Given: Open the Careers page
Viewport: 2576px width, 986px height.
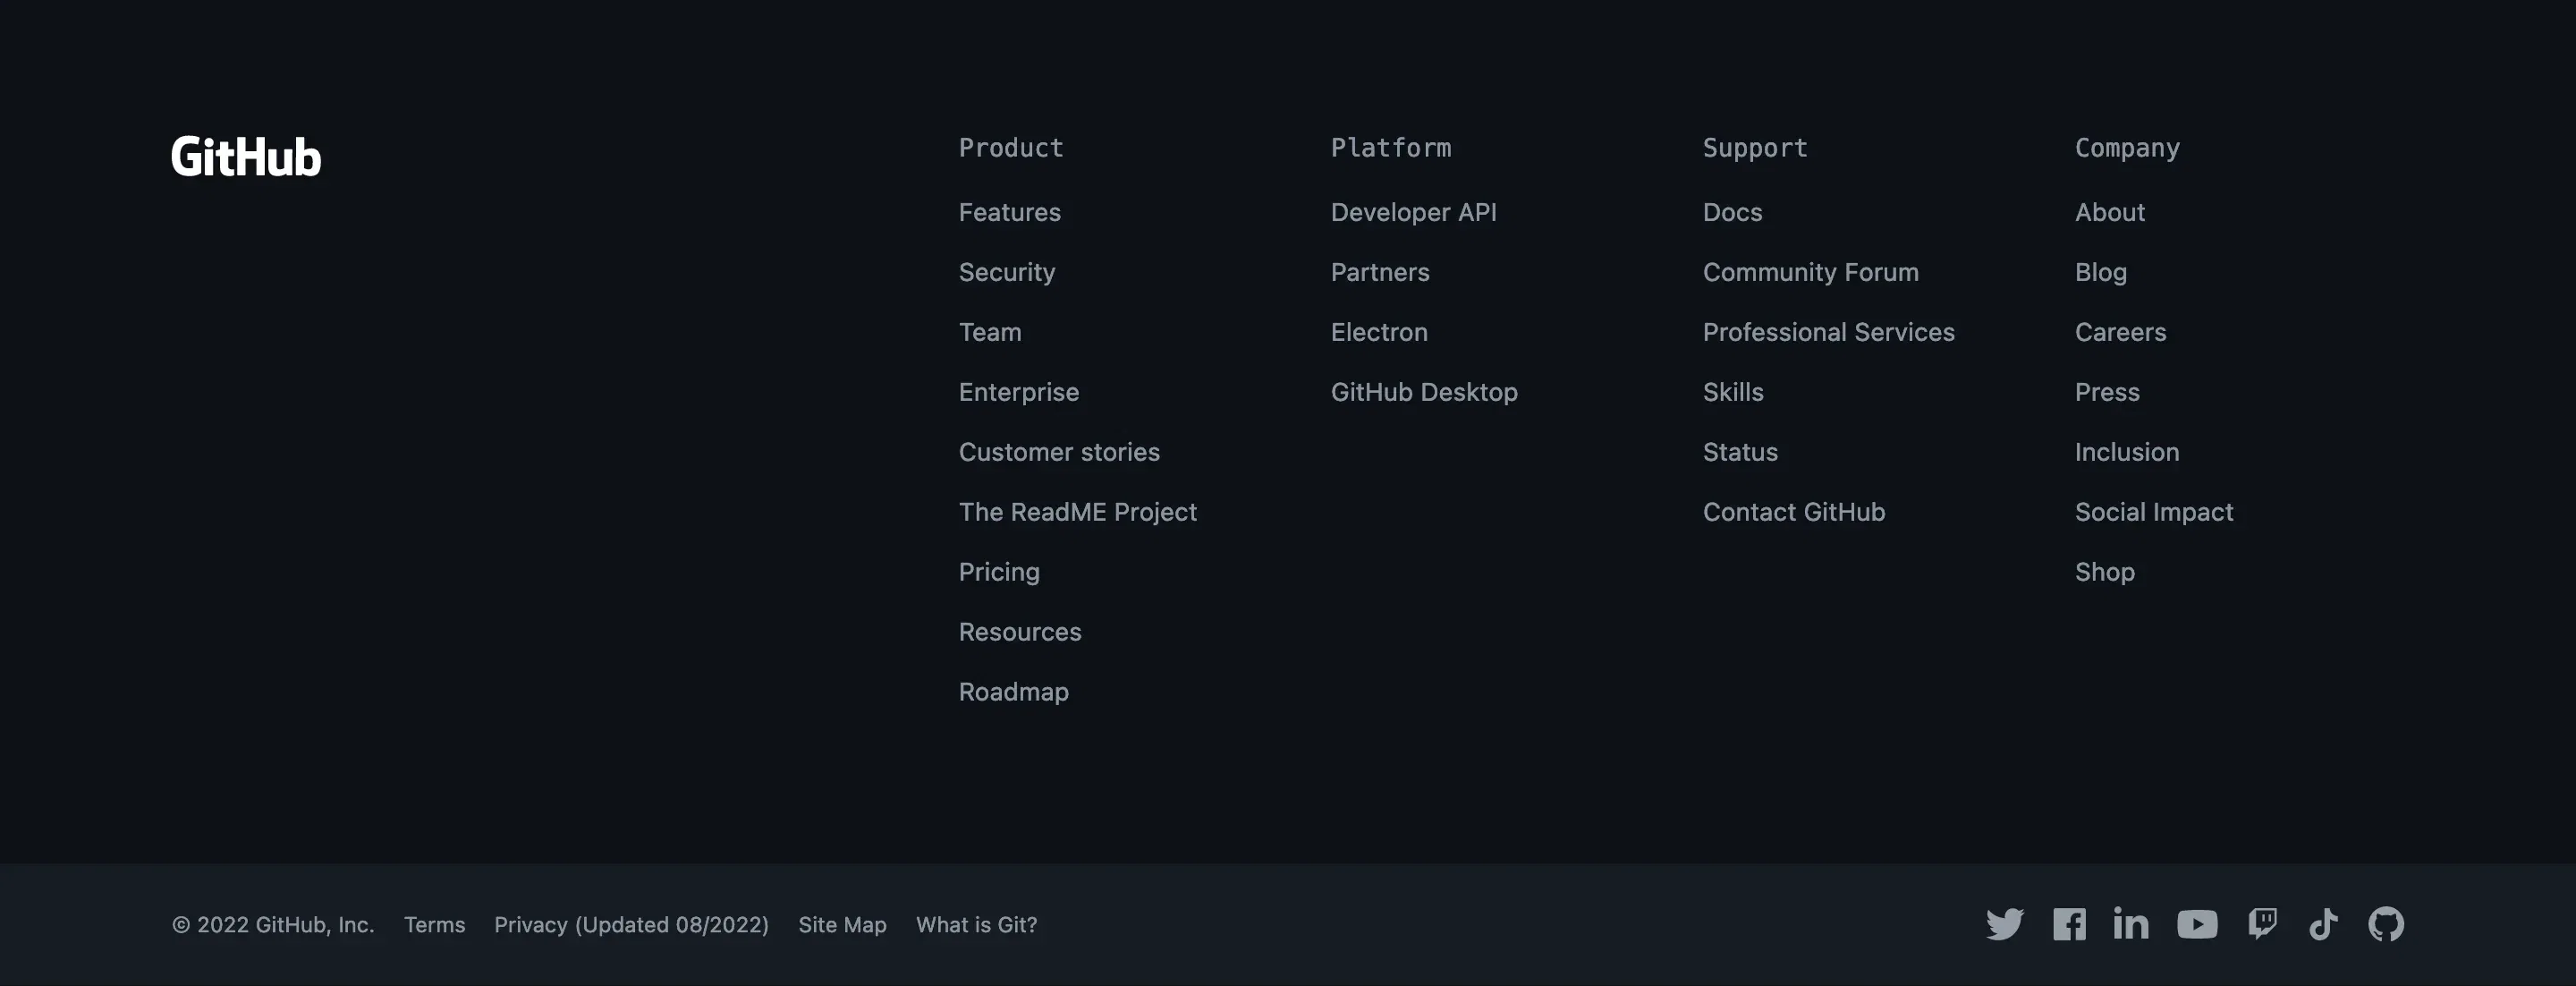Looking at the screenshot, I should (x=2121, y=331).
